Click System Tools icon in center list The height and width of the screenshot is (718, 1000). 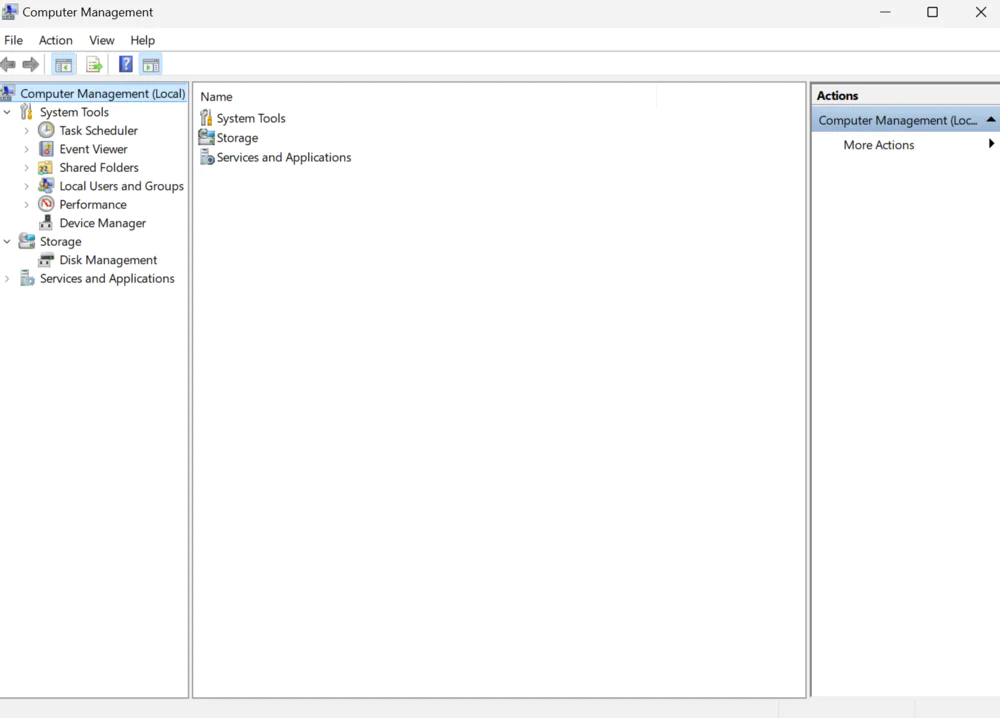(x=206, y=118)
